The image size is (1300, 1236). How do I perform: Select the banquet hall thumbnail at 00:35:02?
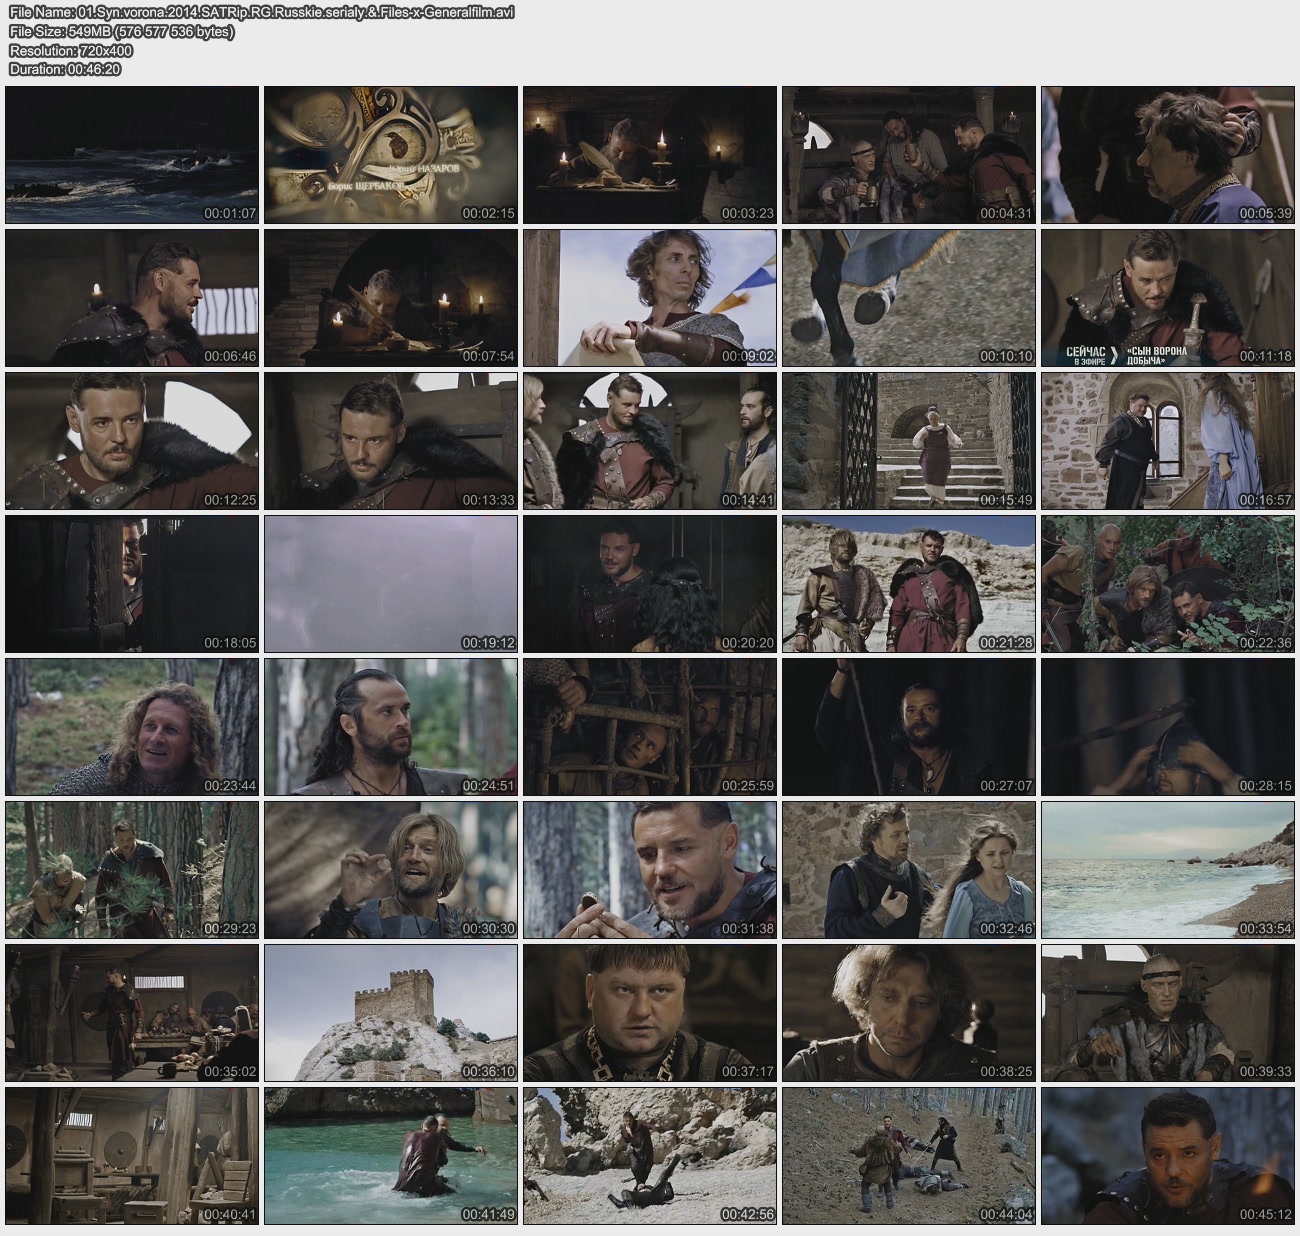click(x=132, y=1013)
